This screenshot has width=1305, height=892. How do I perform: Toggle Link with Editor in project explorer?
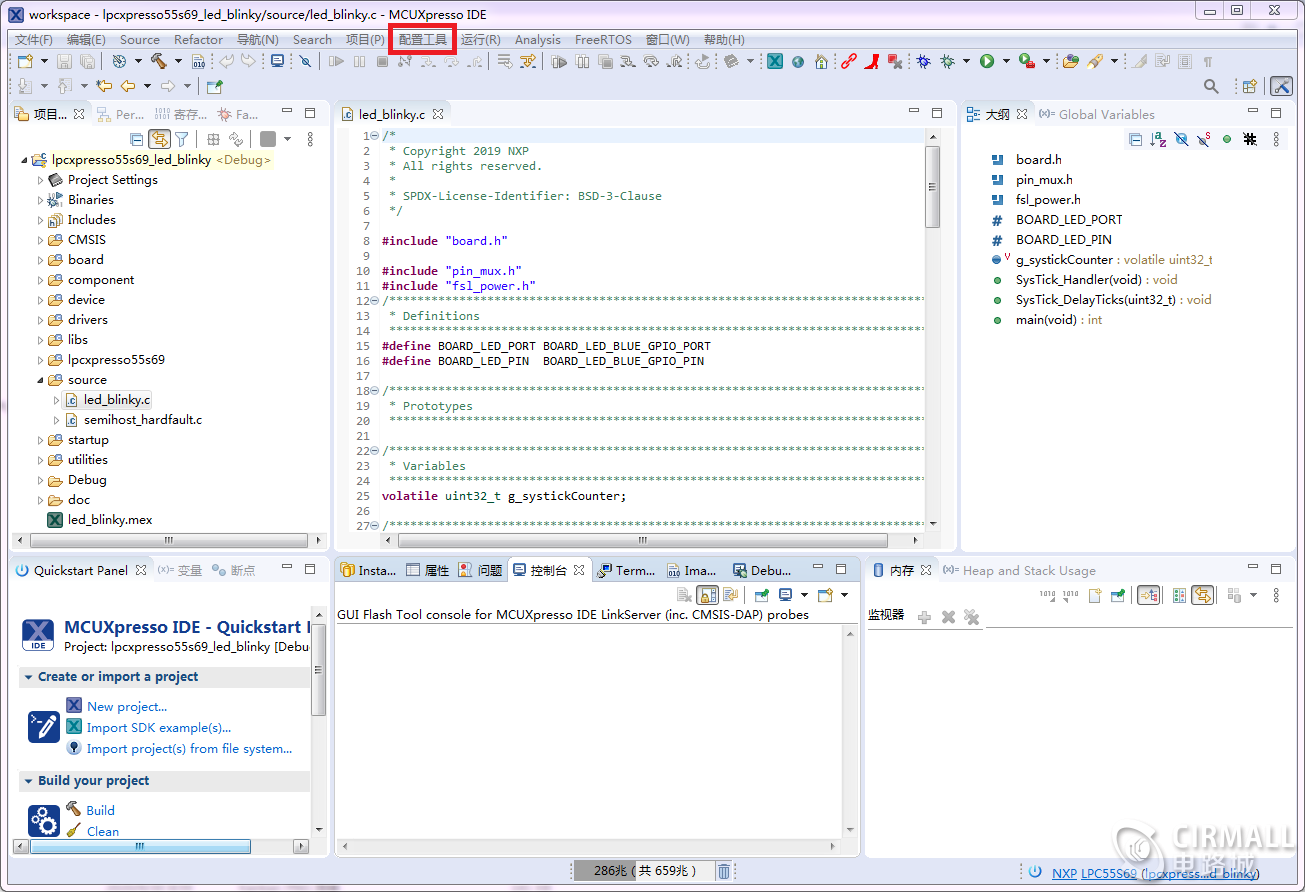pyautogui.click(x=159, y=140)
